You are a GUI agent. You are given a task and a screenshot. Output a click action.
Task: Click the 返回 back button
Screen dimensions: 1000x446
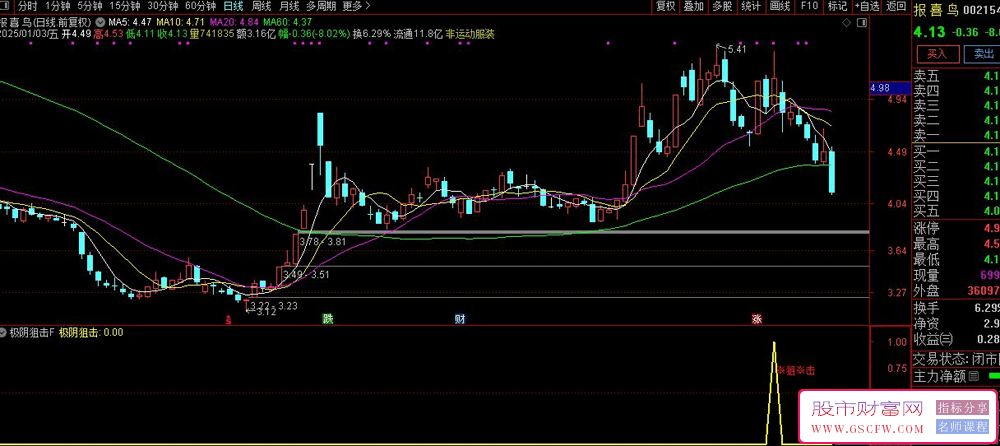(896, 6)
